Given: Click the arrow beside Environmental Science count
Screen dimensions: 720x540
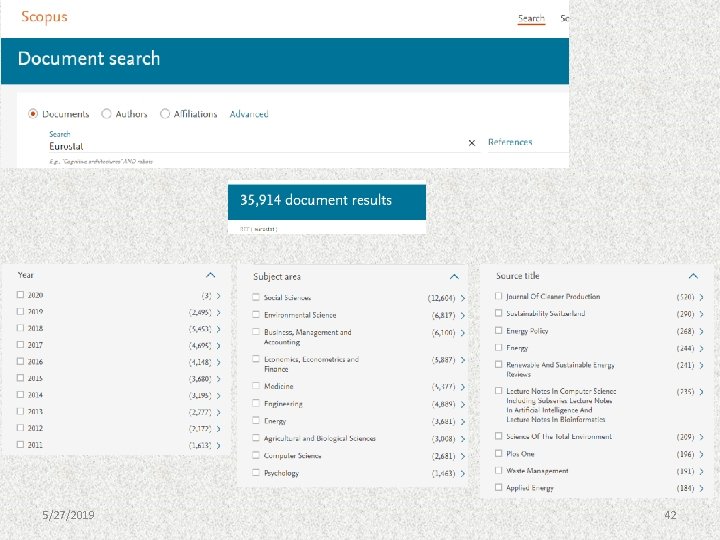Looking at the screenshot, I should tap(463, 315).
